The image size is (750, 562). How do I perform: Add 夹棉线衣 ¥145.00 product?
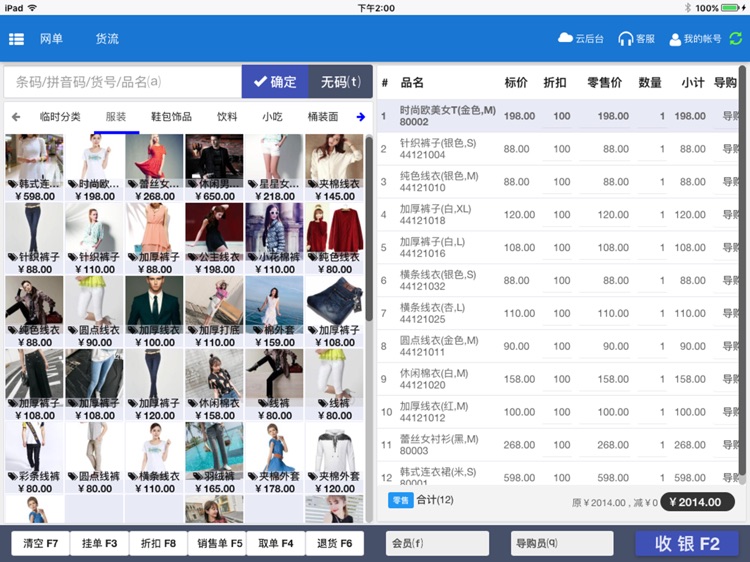(x=334, y=167)
